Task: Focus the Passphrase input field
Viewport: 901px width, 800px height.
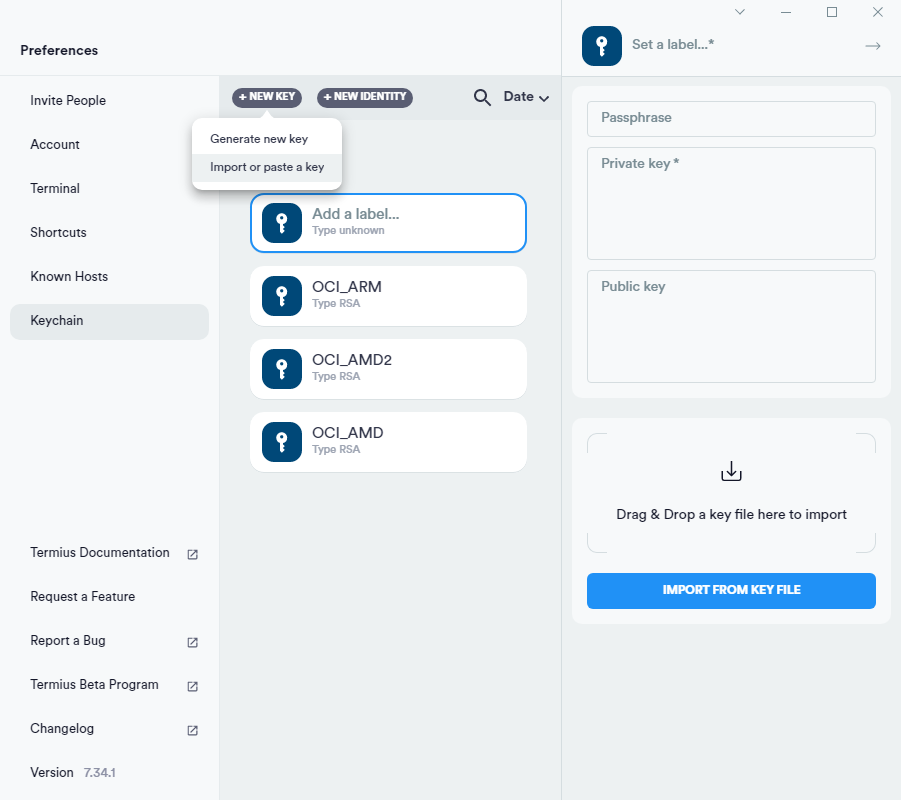Action: point(731,119)
